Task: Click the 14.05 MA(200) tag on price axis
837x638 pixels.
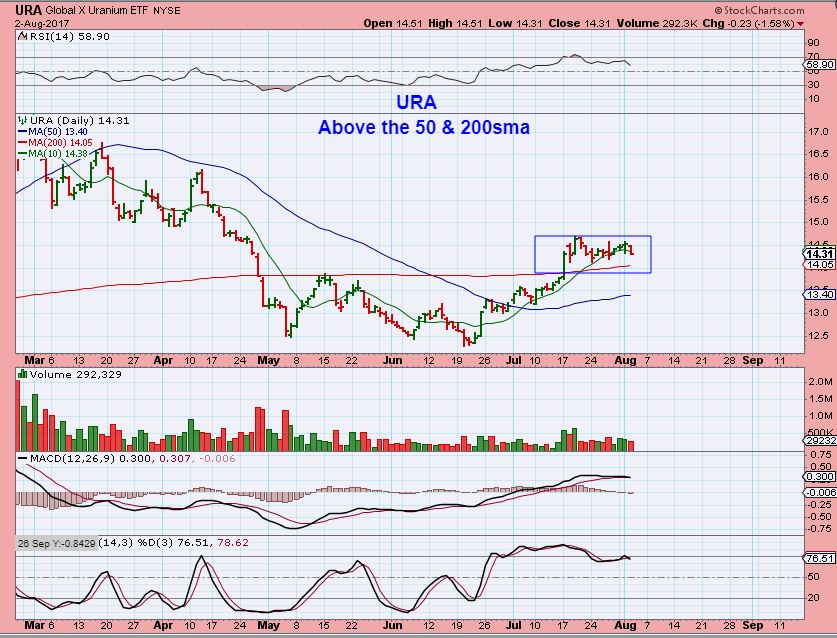Action: click(x=820, y=265)
